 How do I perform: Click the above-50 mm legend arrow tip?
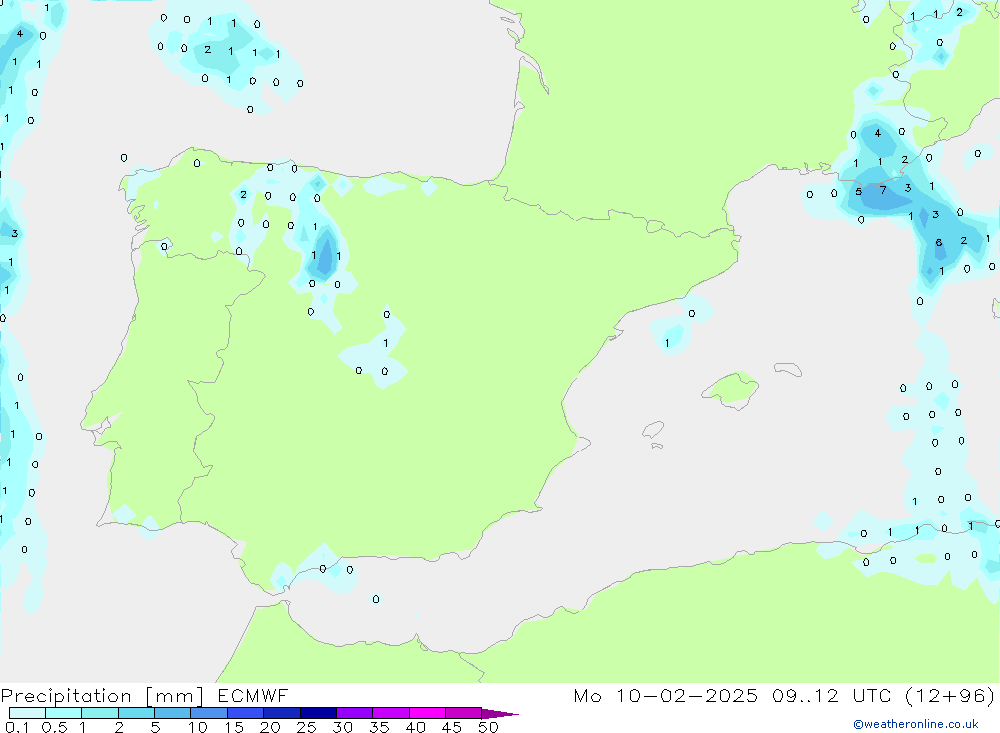click(500, 713)
